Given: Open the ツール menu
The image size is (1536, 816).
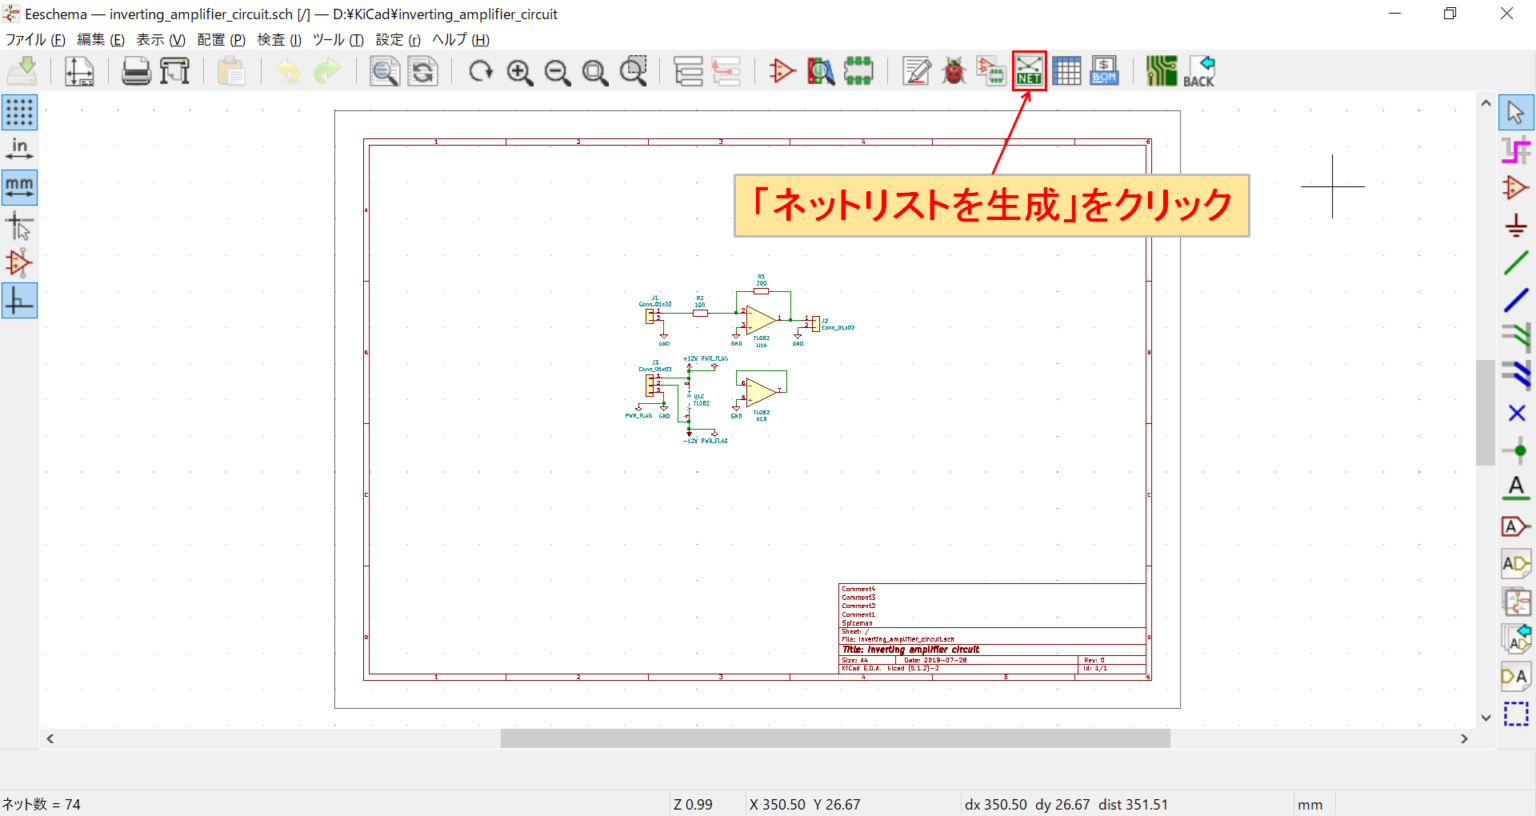Looking at the screenshot, I should [x=337, y=39].
